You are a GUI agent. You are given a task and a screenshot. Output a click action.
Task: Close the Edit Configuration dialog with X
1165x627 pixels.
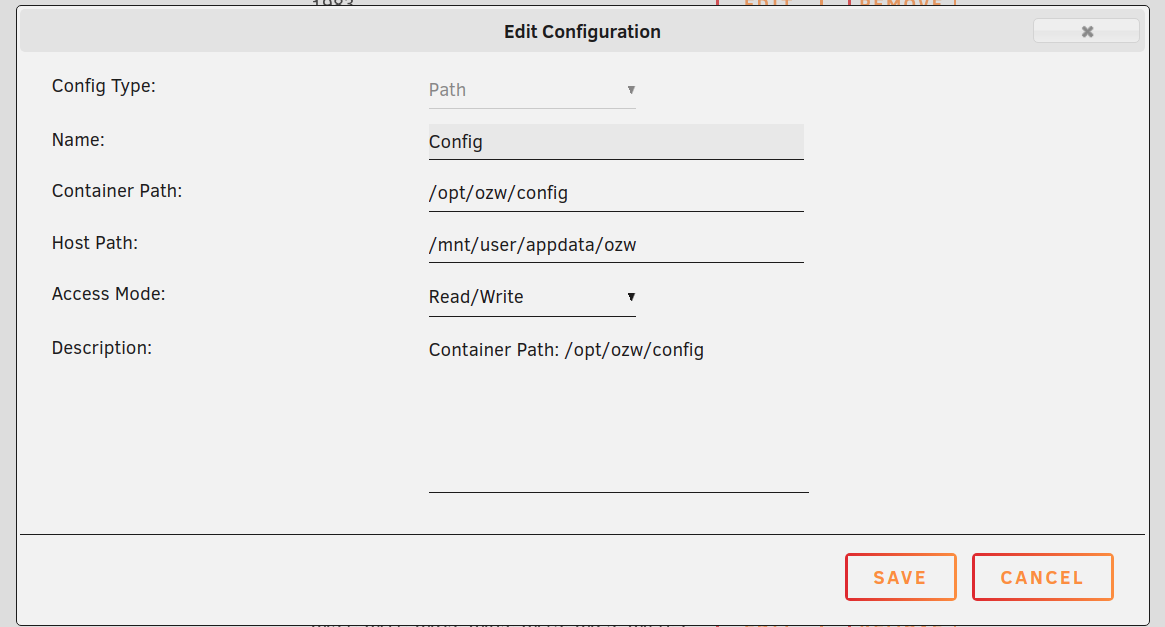[x=1086, y=31]
